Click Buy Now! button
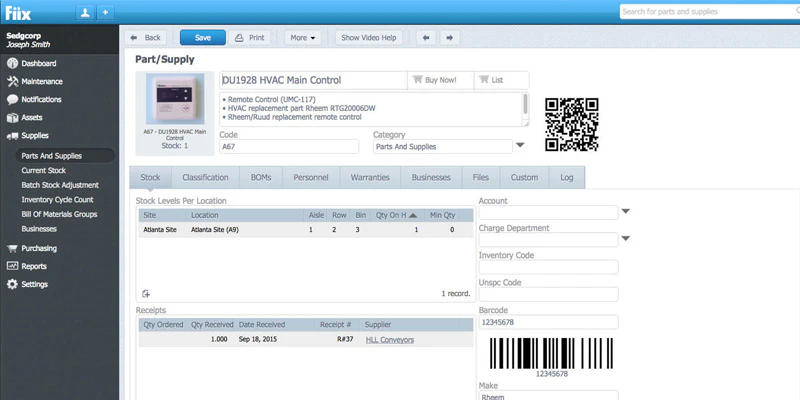 point(440,80)
